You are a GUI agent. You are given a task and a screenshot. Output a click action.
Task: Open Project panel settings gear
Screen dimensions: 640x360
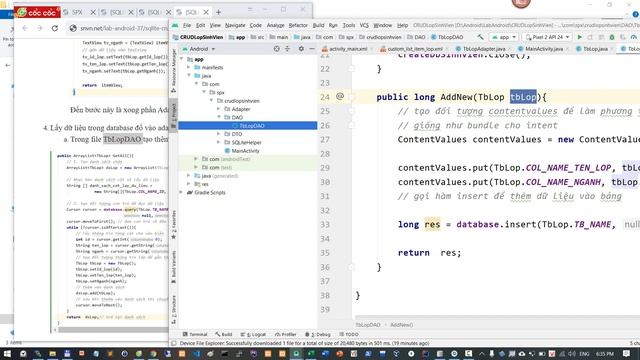click(301, 49)
